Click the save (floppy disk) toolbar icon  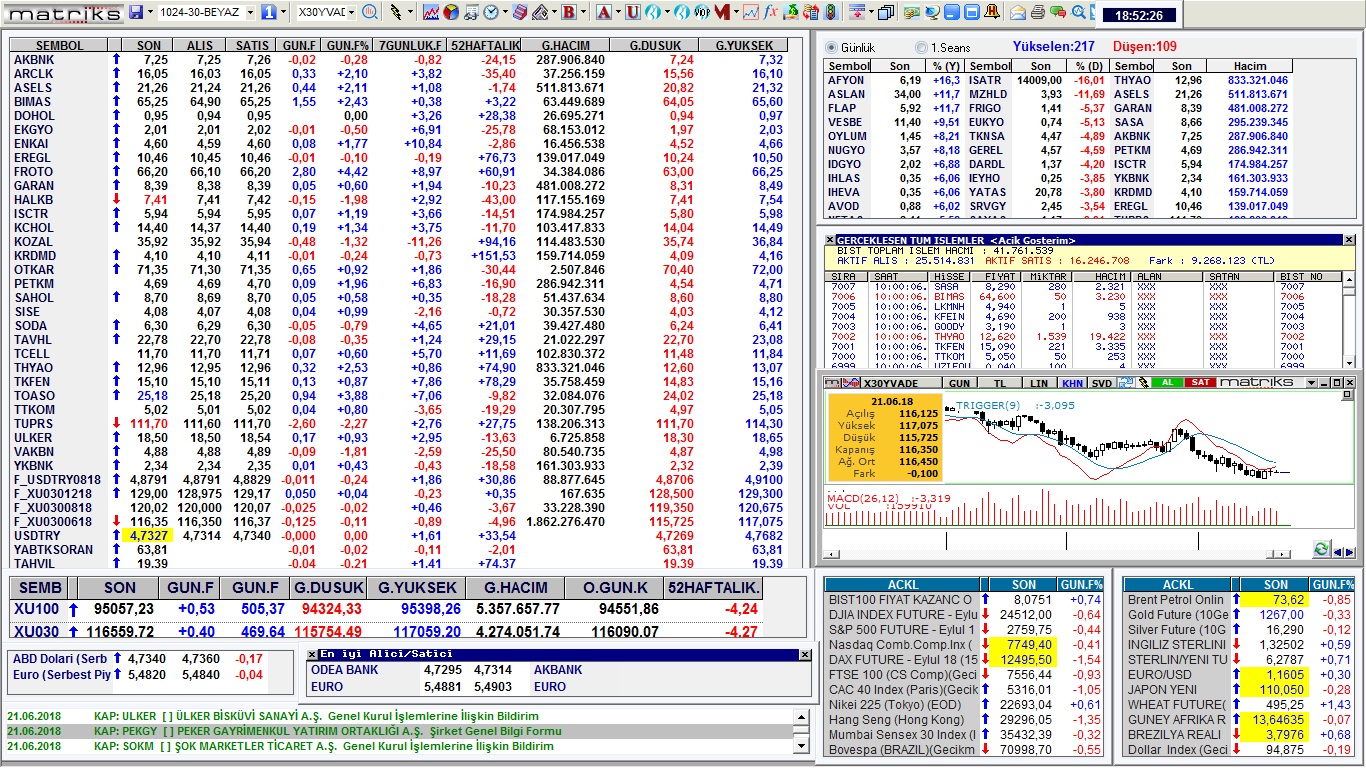pos(135,12)
